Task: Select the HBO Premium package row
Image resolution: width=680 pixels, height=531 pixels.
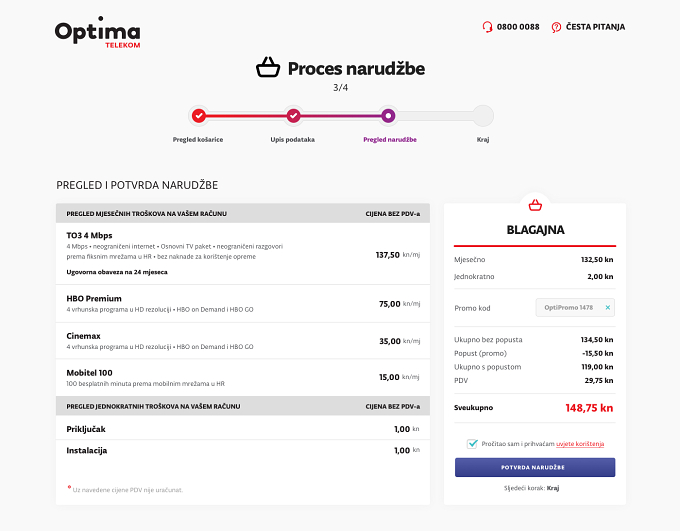Action: (x=243, y=304)
